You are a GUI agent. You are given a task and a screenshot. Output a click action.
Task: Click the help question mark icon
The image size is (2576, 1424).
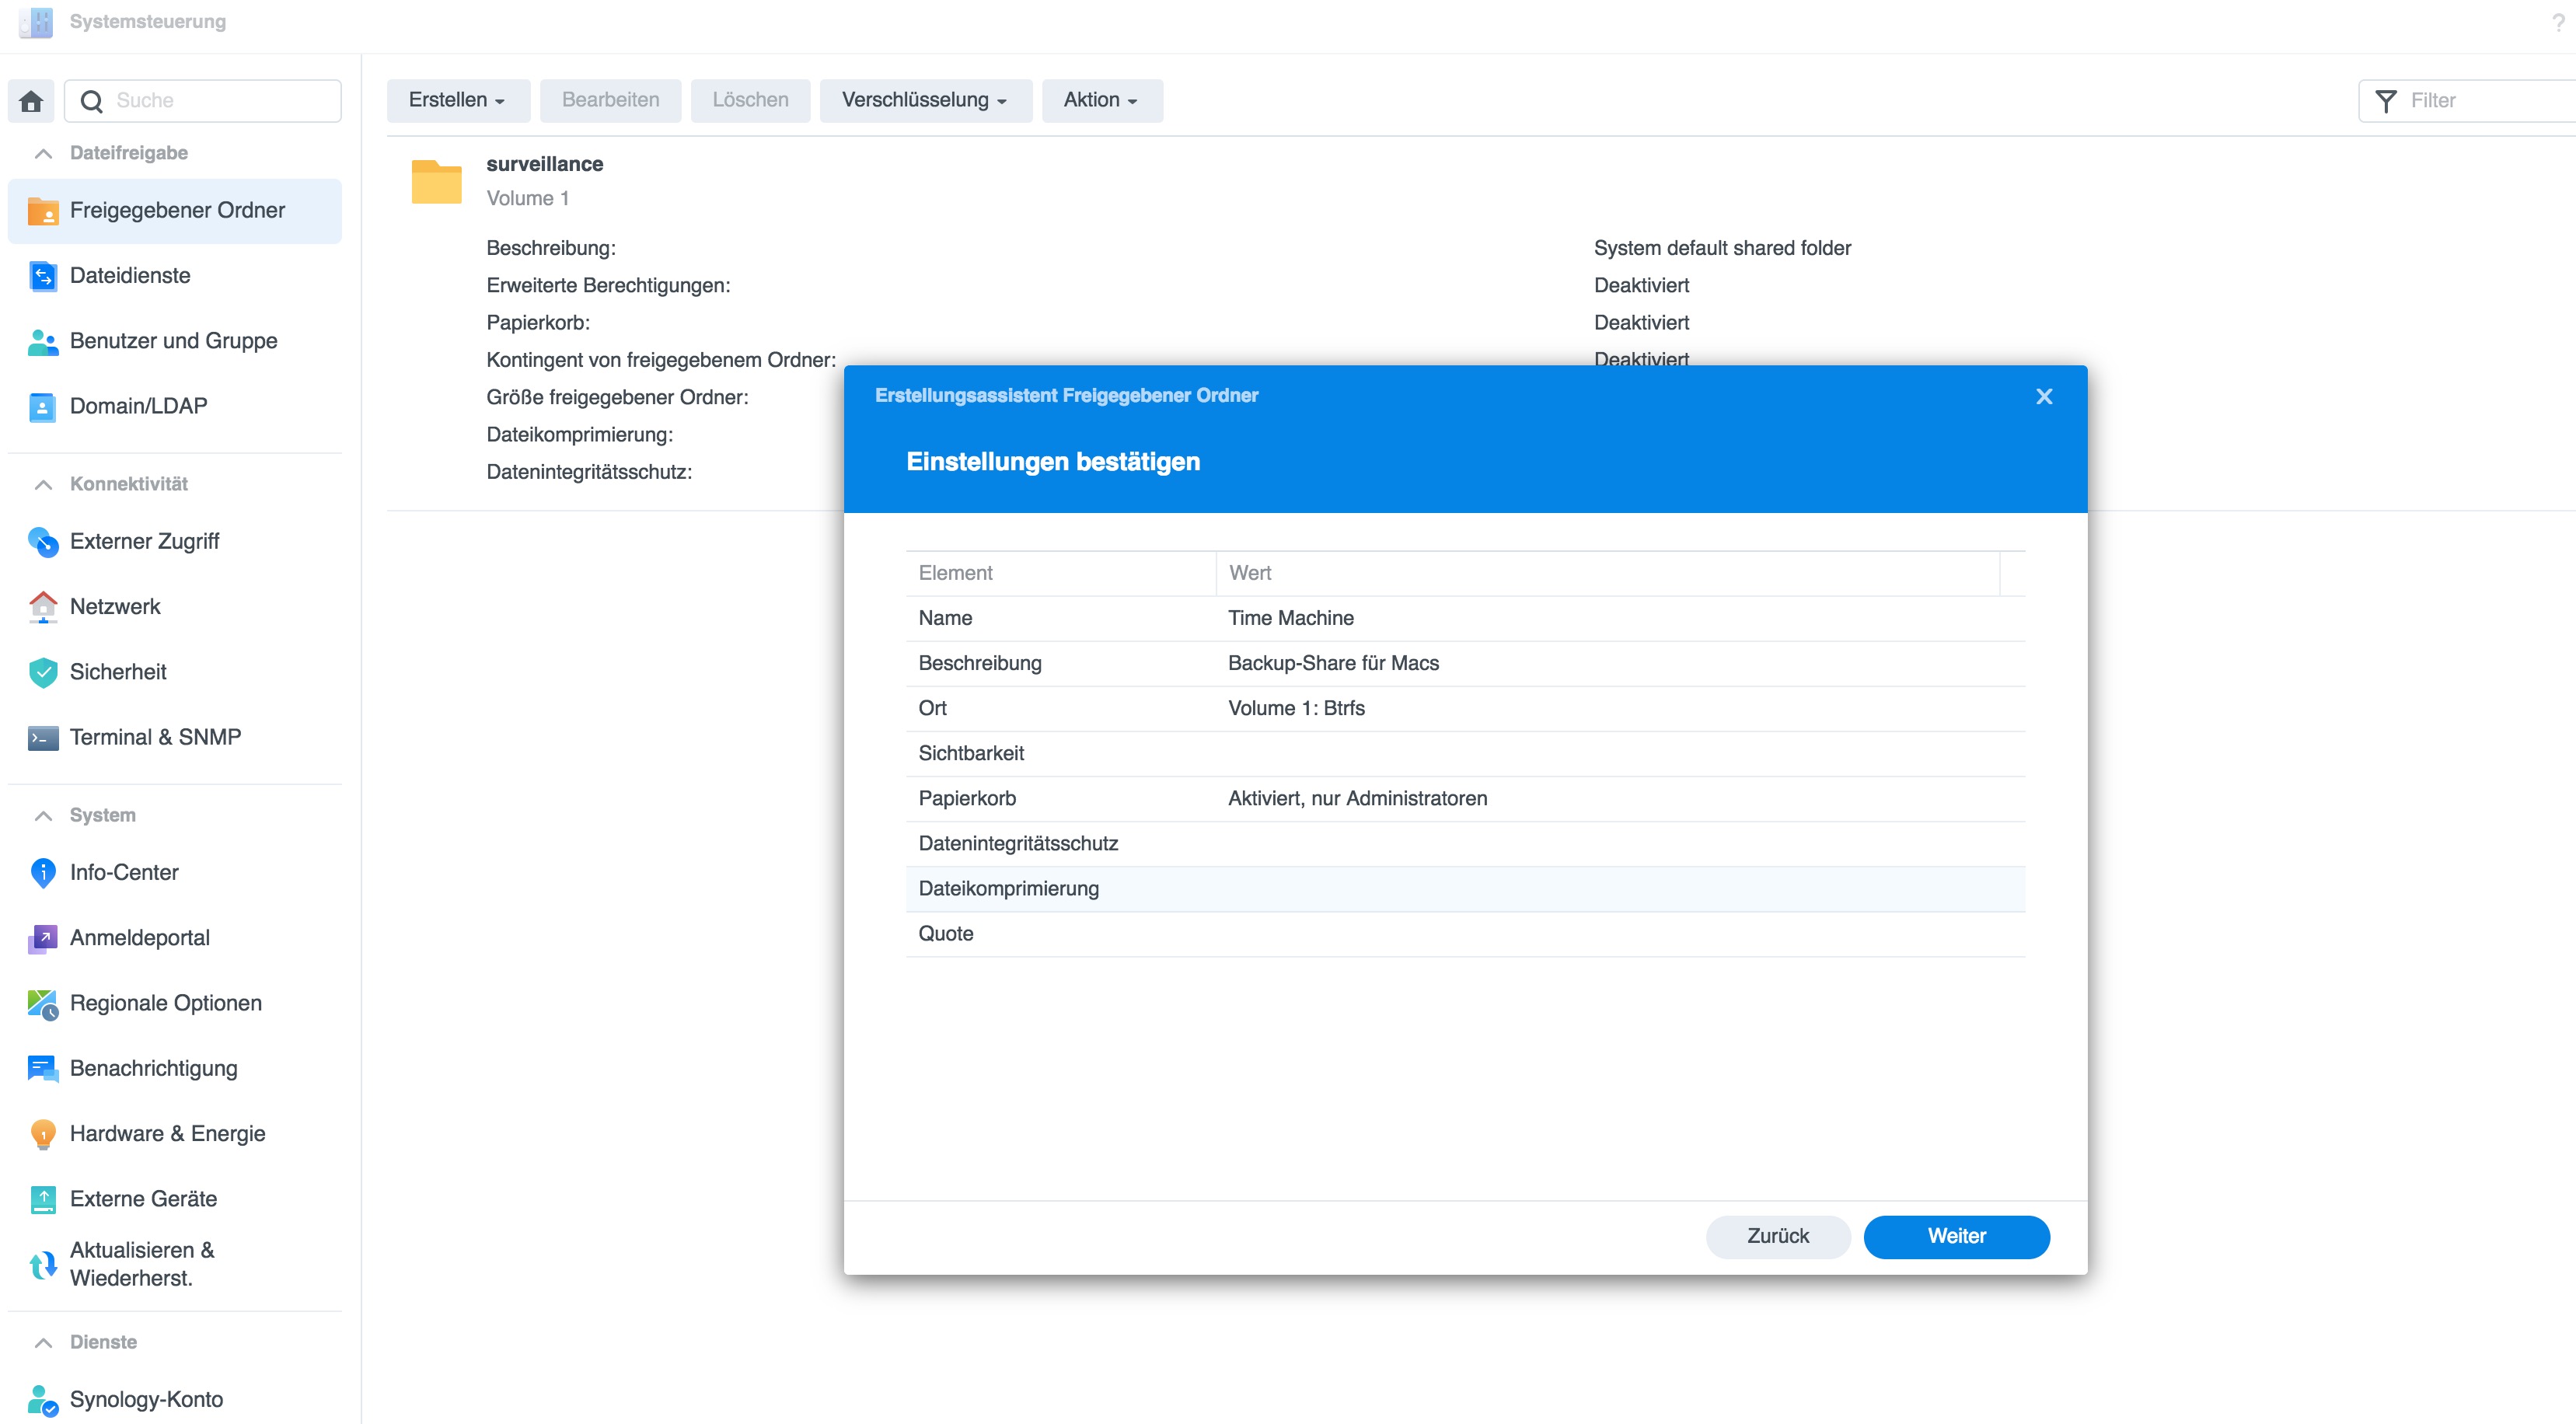tap(2557, 22)
